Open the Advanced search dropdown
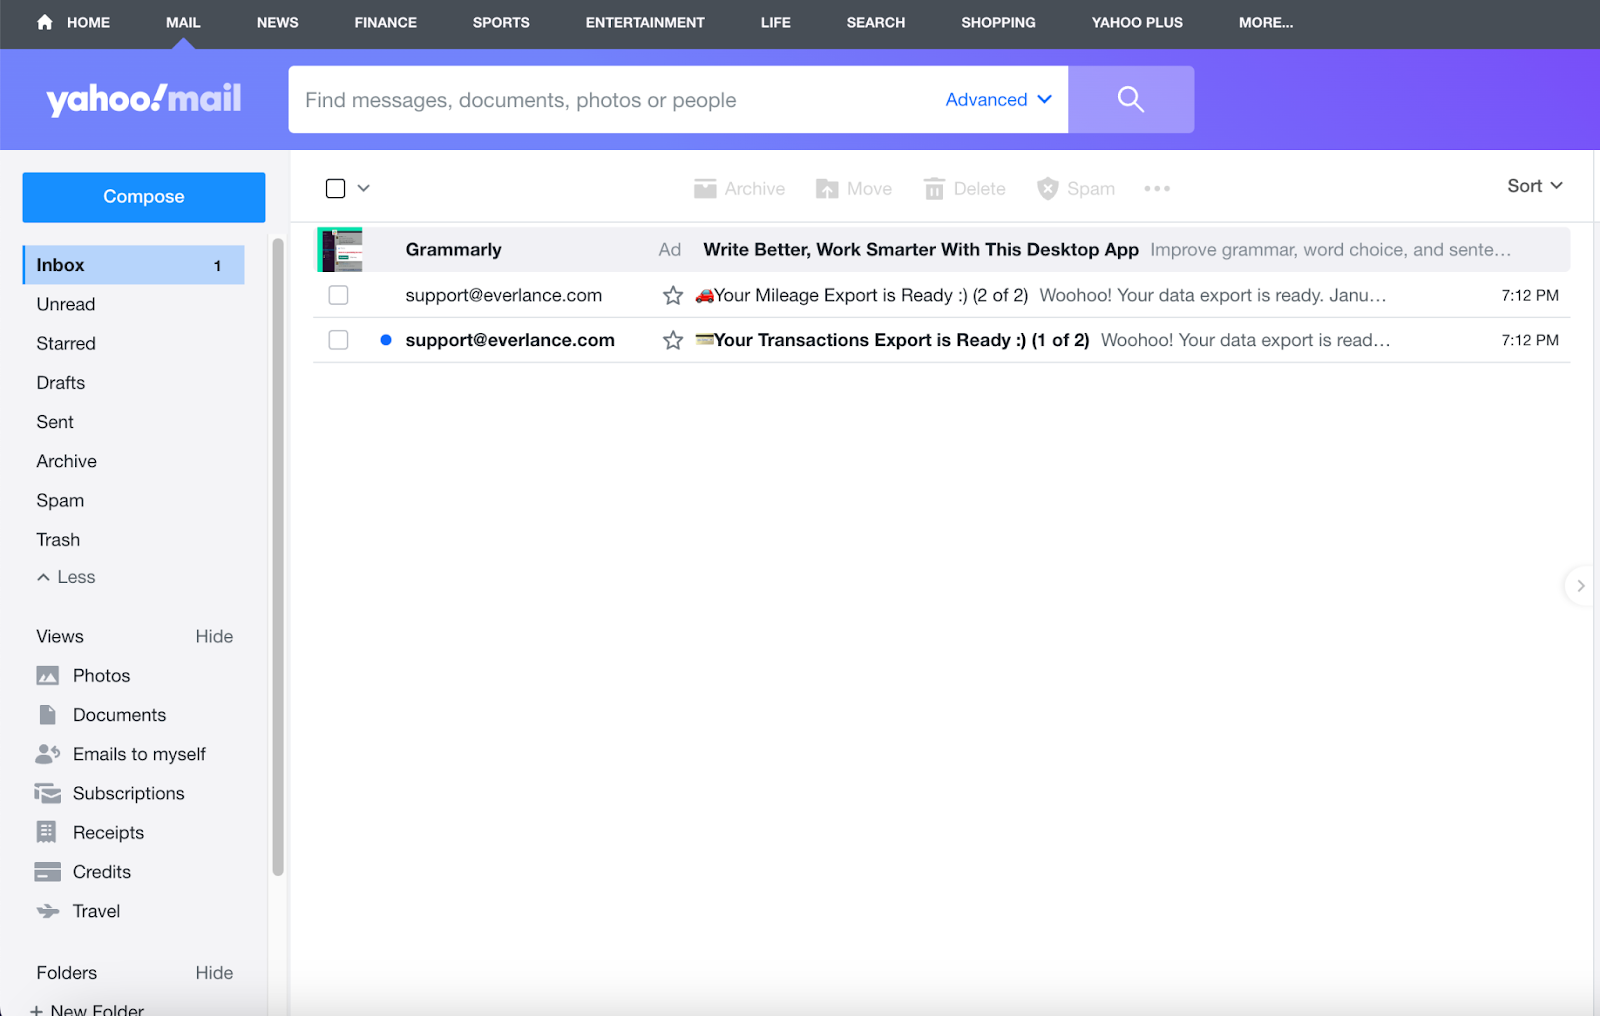Viewport: 1600px width, 1016px height. pos(998,100)
